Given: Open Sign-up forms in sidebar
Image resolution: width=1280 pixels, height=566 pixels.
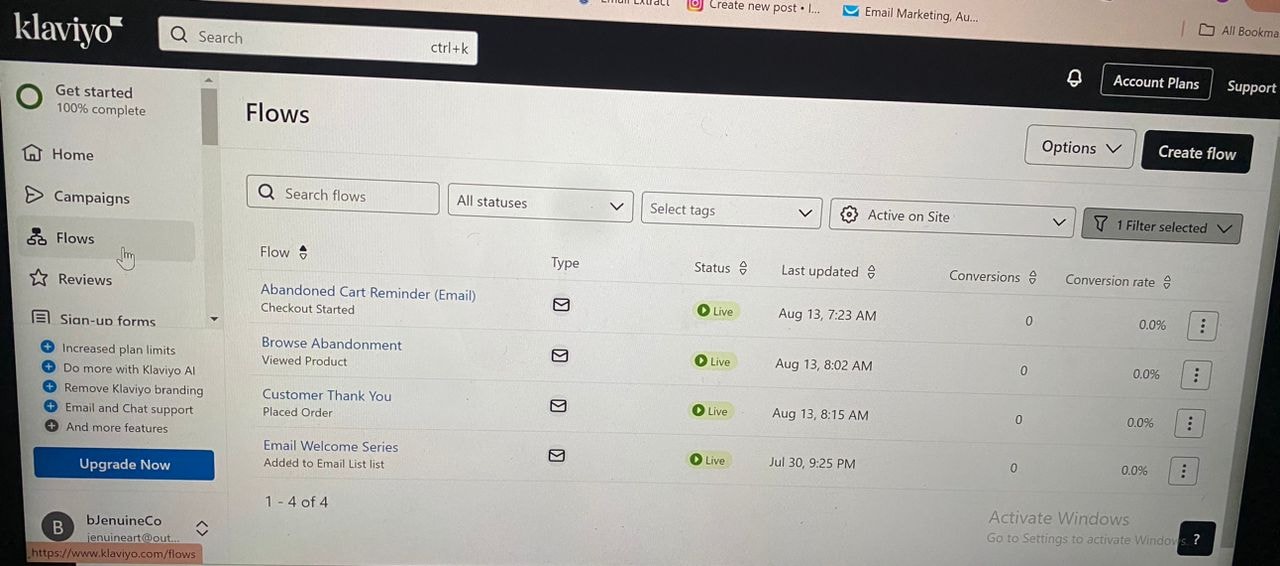Looking at the screenshot, I should [108, 320].
